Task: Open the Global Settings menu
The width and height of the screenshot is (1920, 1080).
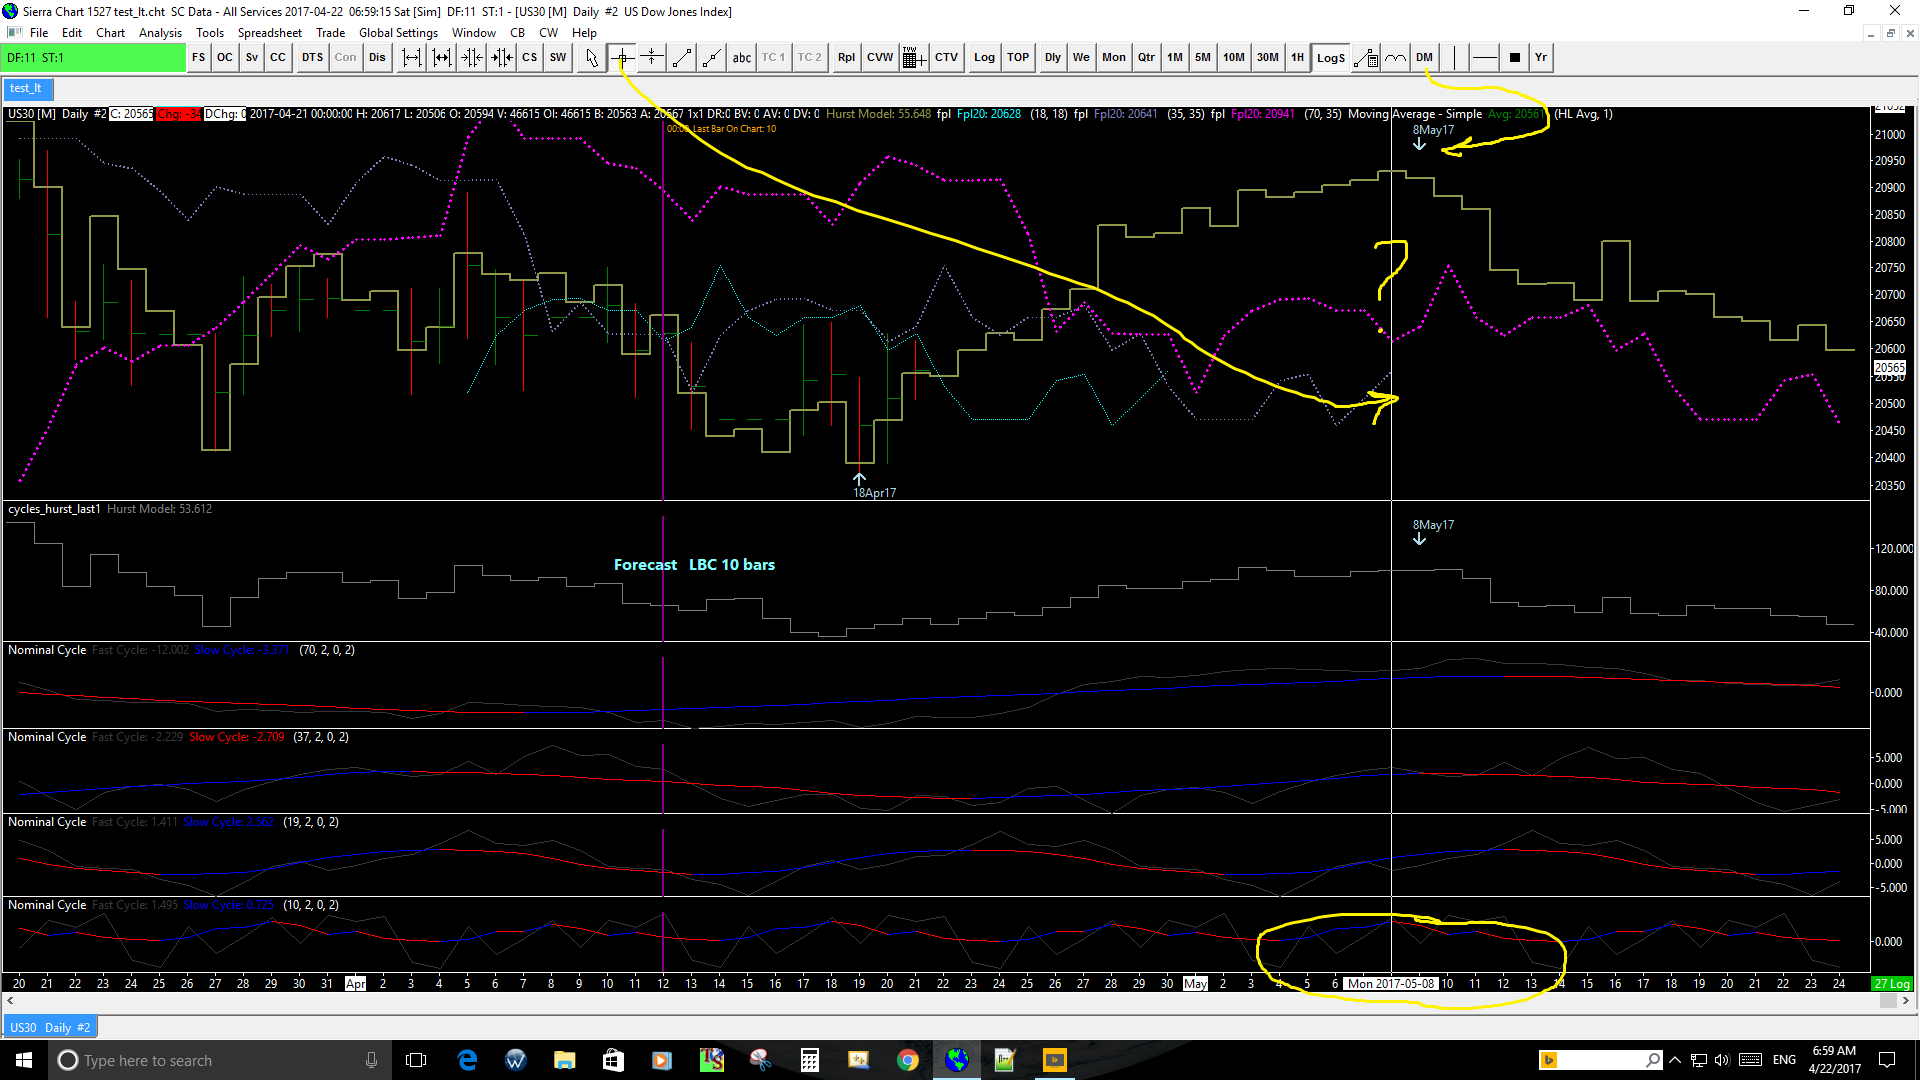Action: pyautogui.click(x=398, y=33)
